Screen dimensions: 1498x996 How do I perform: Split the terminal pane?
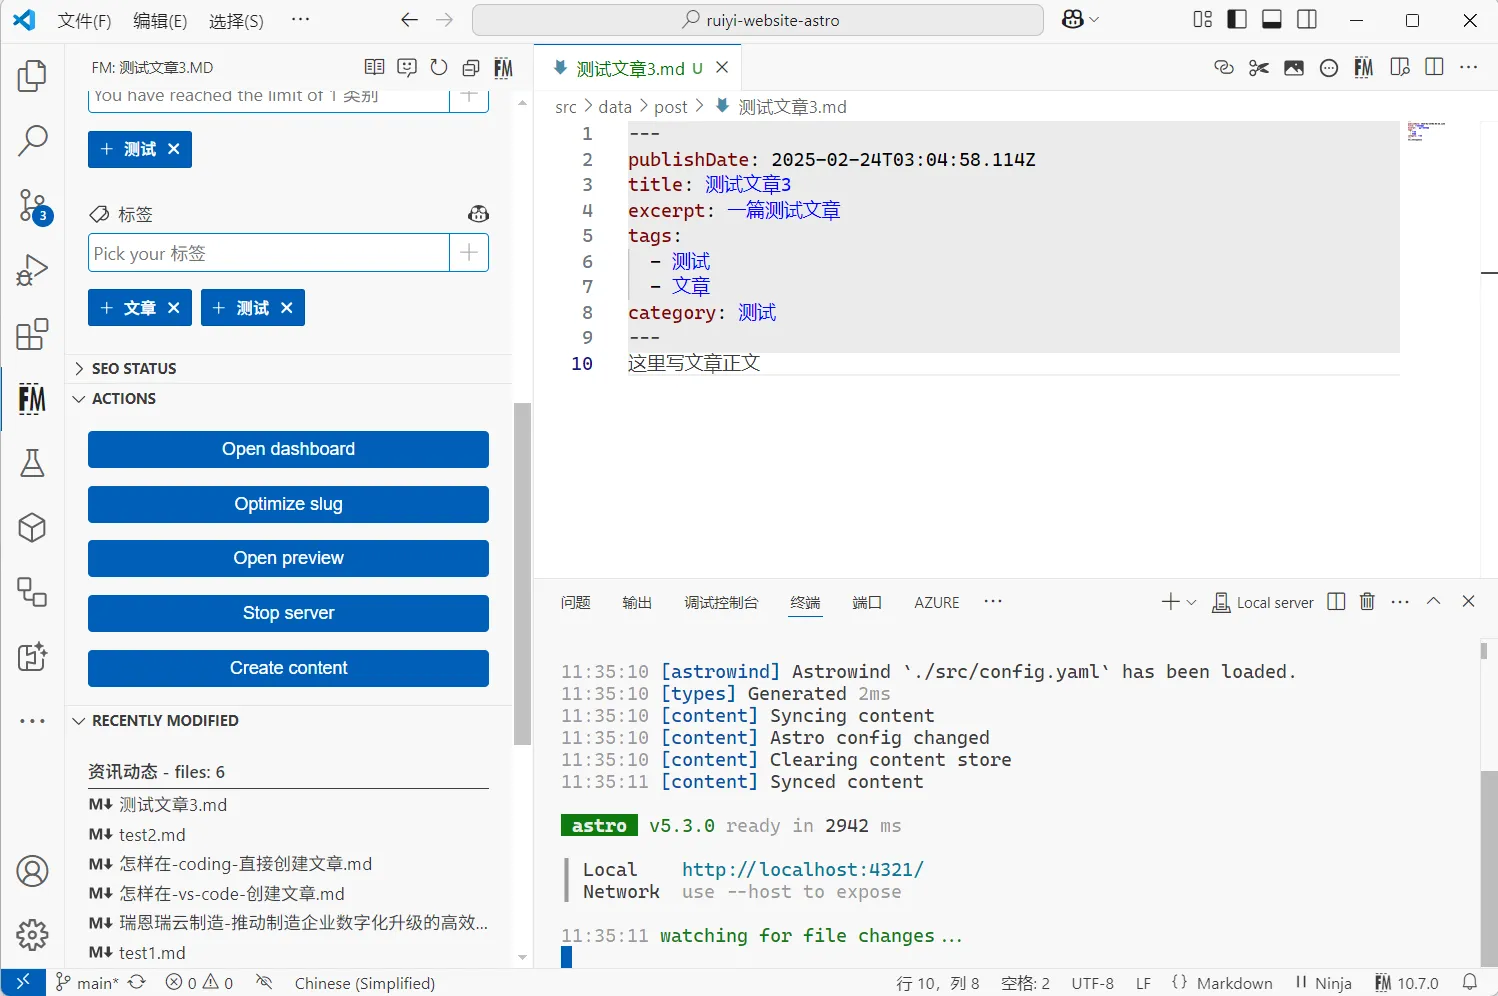tap(1336, 601)
